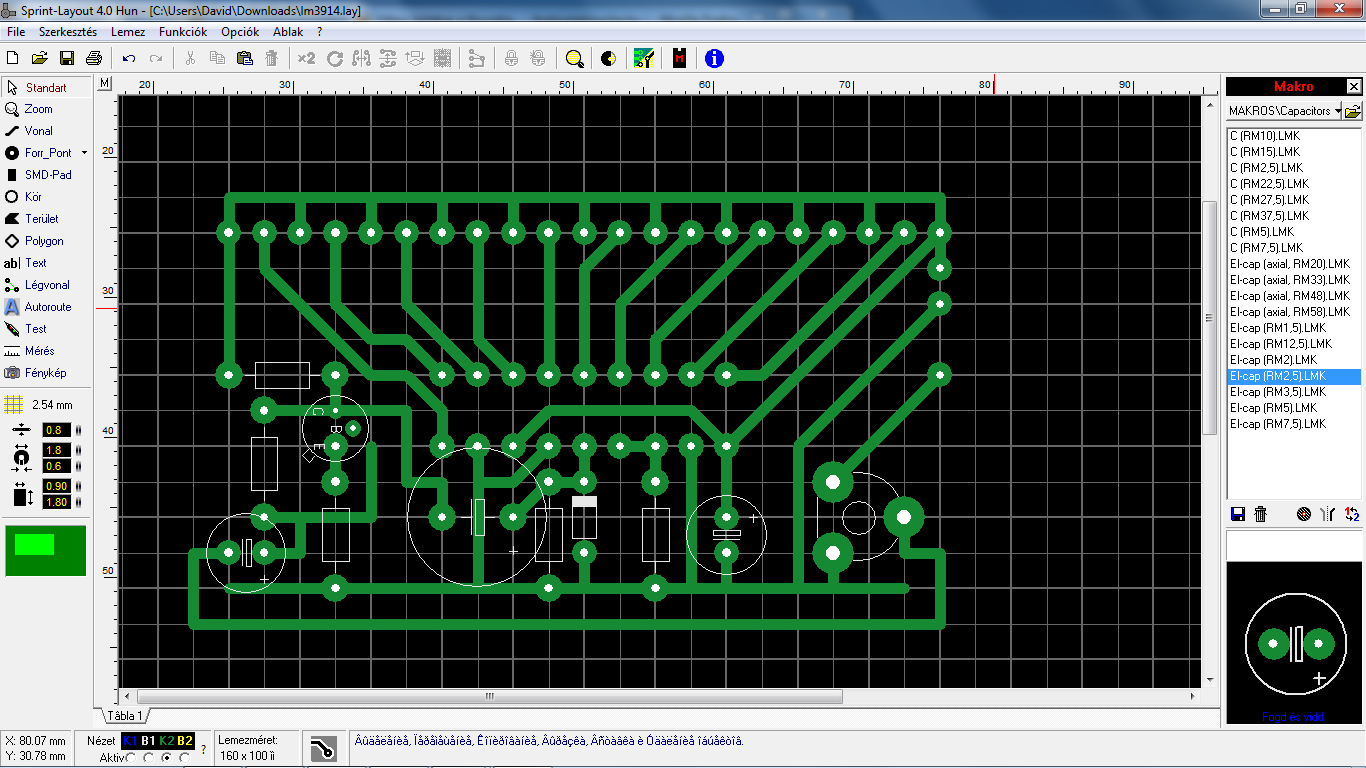Open the zoom magnifier in top toolbar
This screenshot has width=1366, height=768.
coord(574,58)
